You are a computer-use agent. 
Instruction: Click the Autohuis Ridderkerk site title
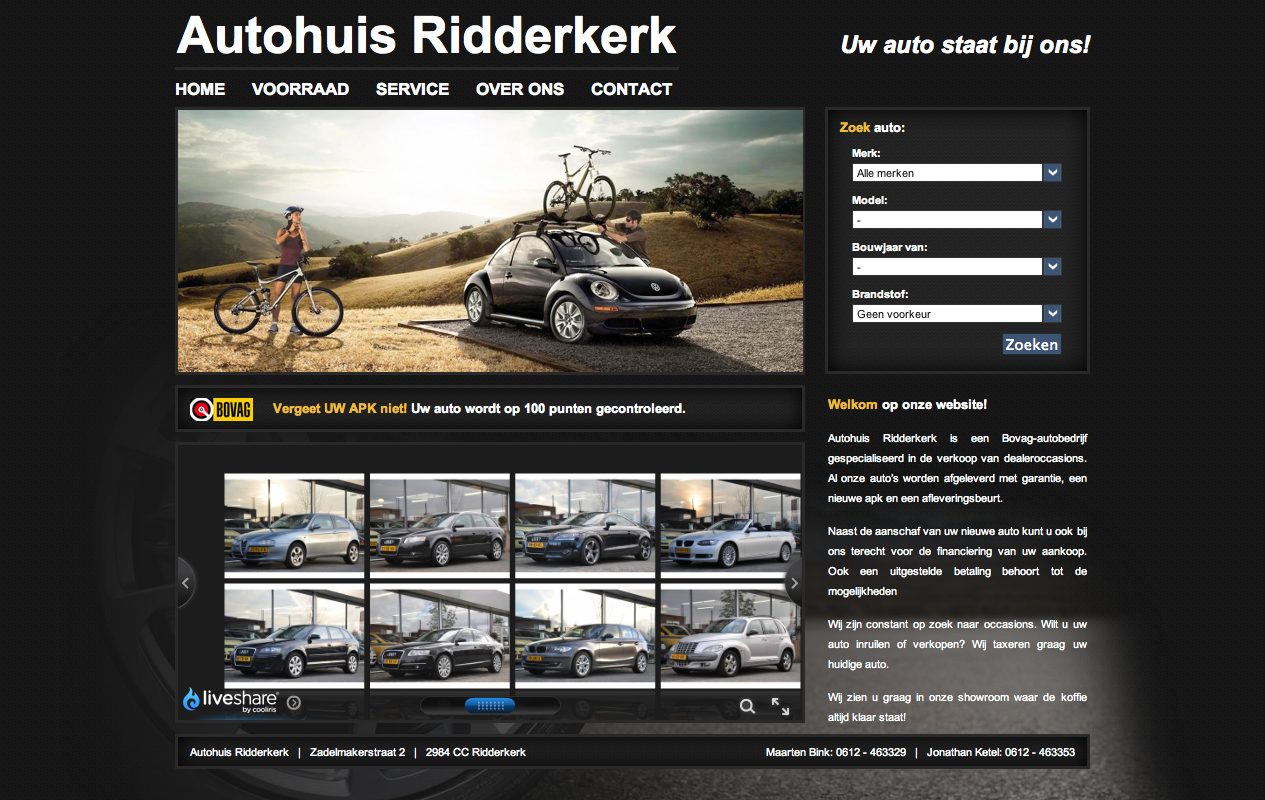click(x=427, y=36)
